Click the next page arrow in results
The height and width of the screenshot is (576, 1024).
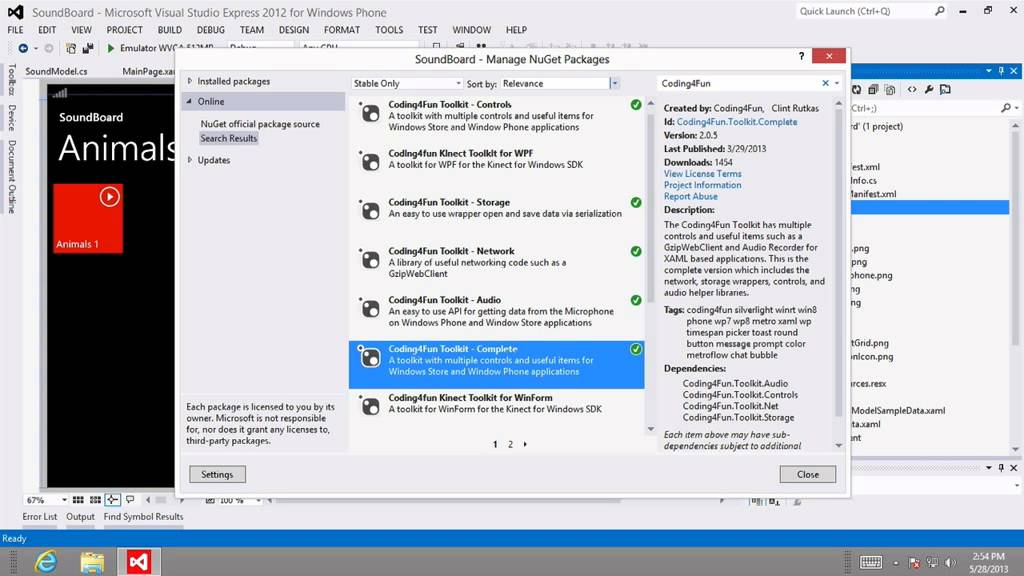pos(525,444)
